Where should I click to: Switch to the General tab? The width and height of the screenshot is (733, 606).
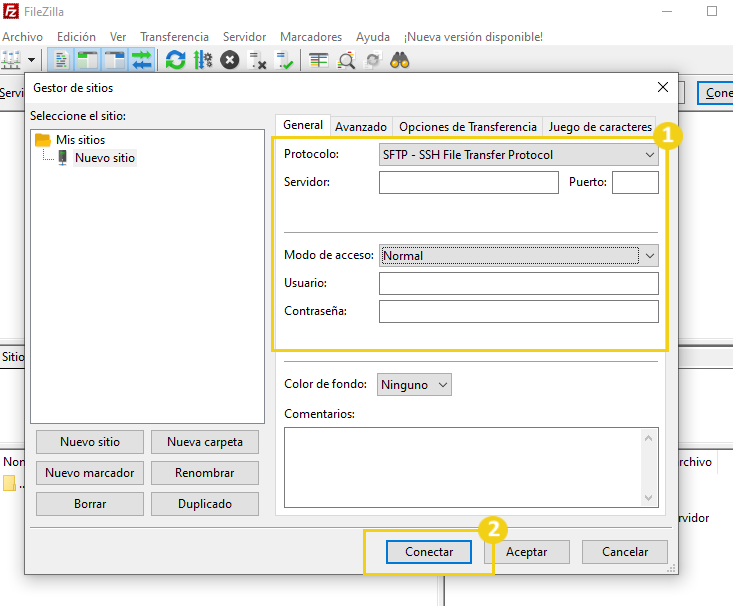[x=303, y=125]
